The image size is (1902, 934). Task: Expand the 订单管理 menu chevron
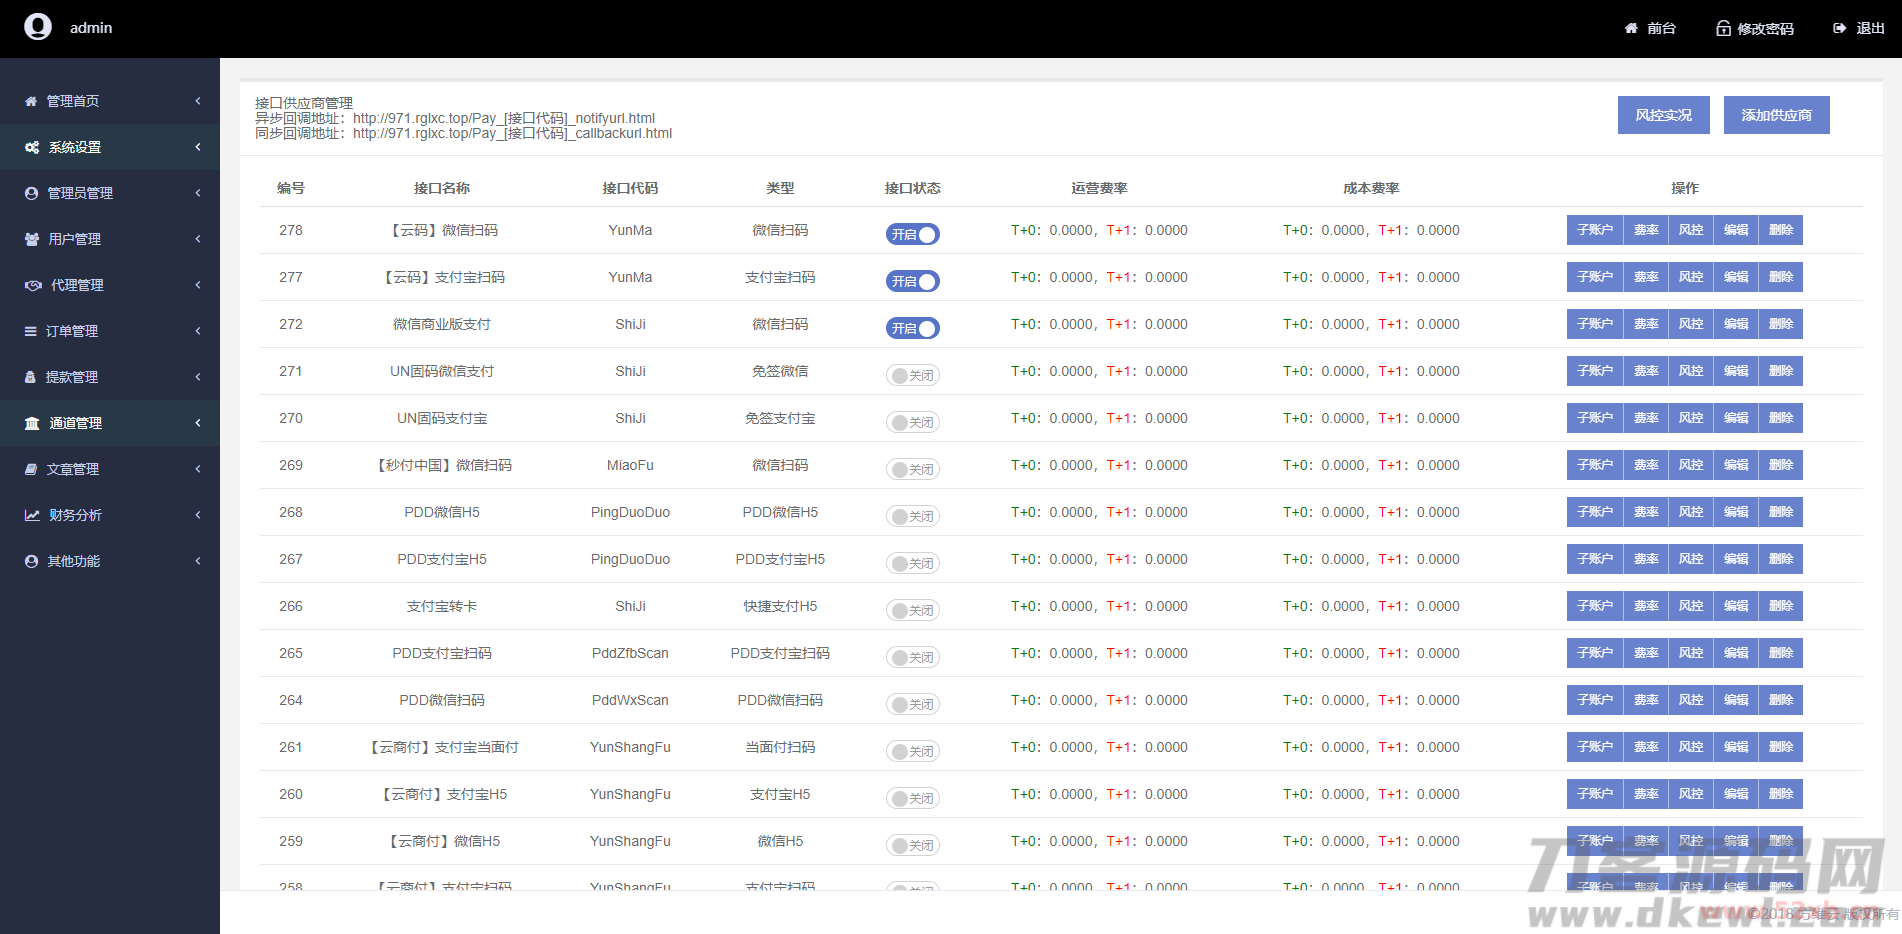coord(198,331)
